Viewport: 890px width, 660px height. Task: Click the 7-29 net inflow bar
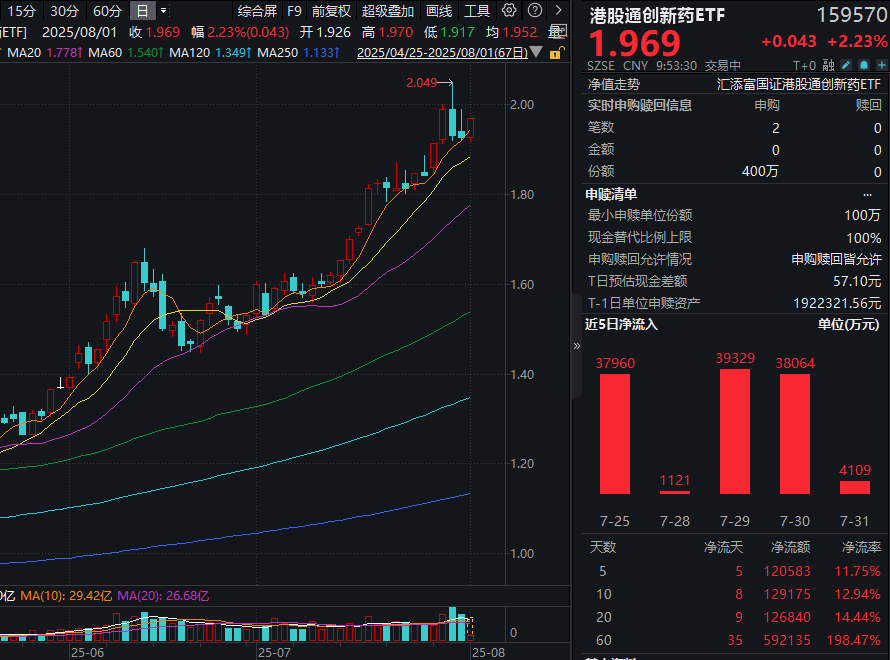734,430
